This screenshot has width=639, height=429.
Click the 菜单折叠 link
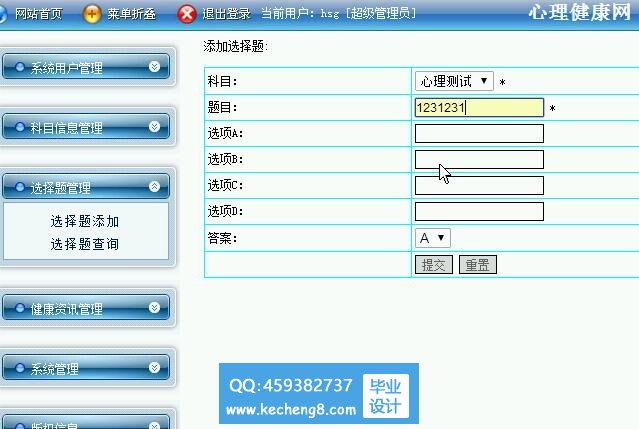tap(131, 14)
